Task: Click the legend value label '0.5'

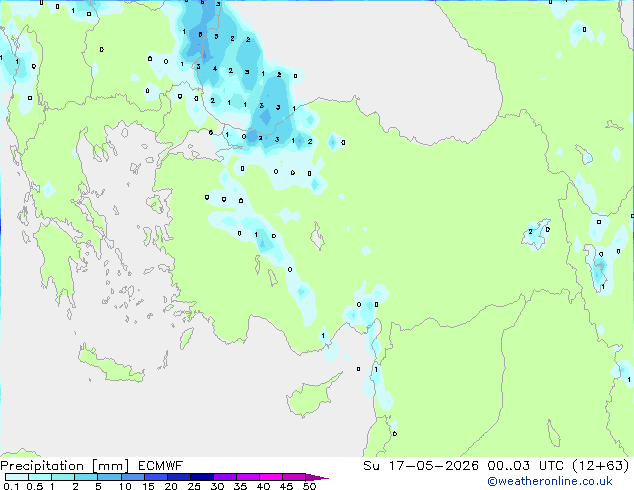Action: 35,486
